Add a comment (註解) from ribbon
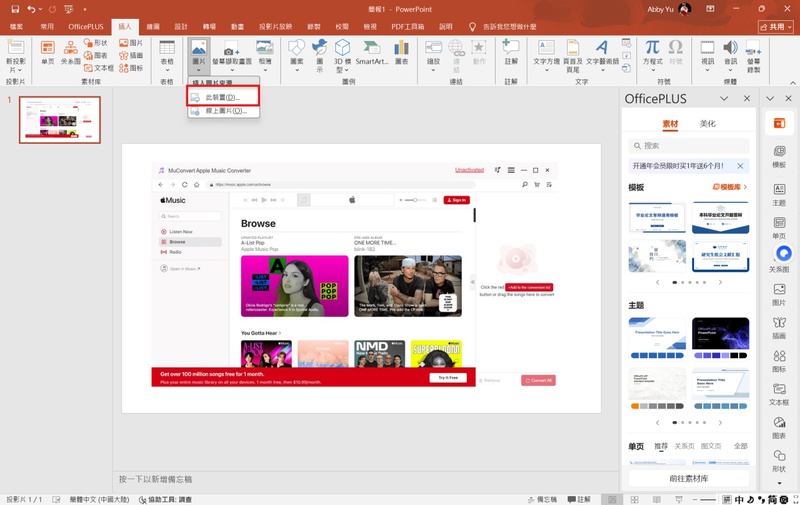The height and width of the screenshot is (505, 800). (511, 53)
